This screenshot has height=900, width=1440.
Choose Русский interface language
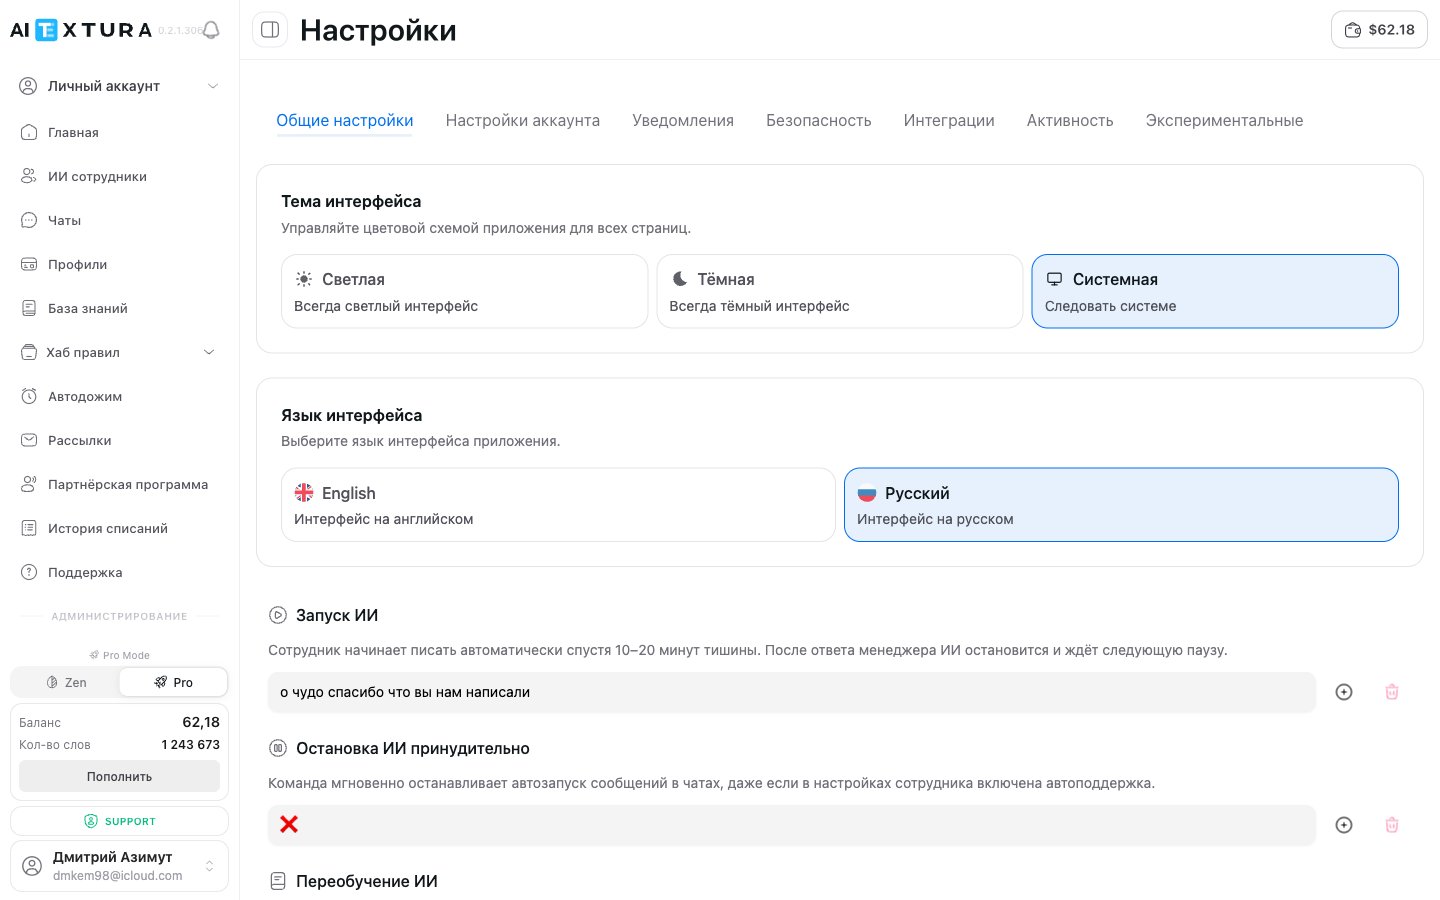pos(1121,505)
